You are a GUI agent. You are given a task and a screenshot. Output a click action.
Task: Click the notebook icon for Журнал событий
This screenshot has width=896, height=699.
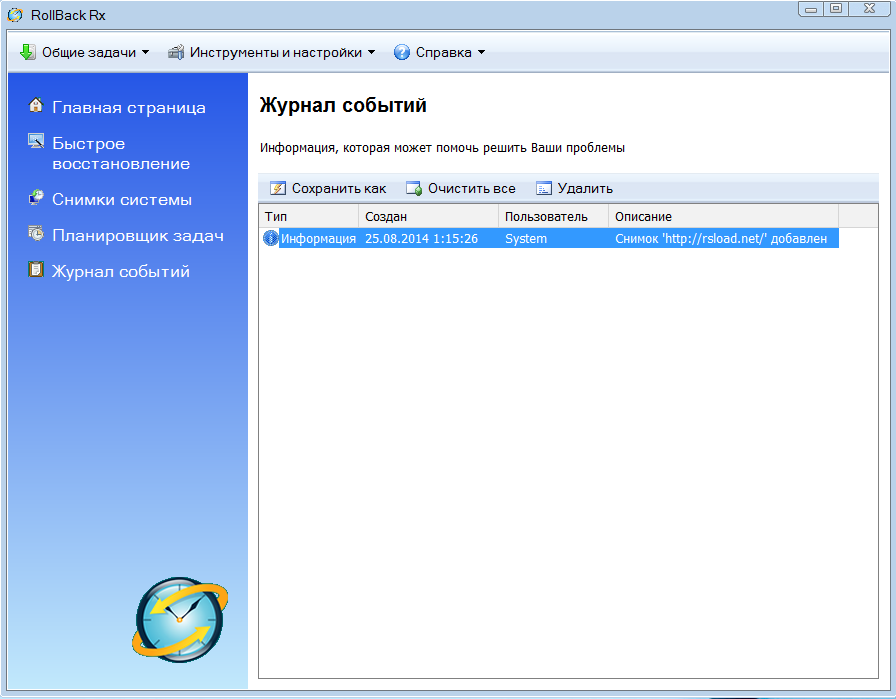pyautogui.click(x=36, y=269)
